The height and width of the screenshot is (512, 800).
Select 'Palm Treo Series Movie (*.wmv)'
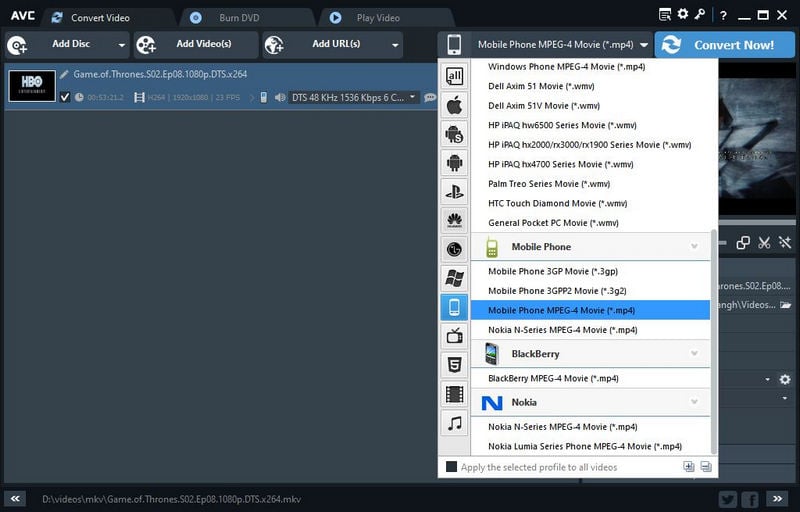click(549, 184)
